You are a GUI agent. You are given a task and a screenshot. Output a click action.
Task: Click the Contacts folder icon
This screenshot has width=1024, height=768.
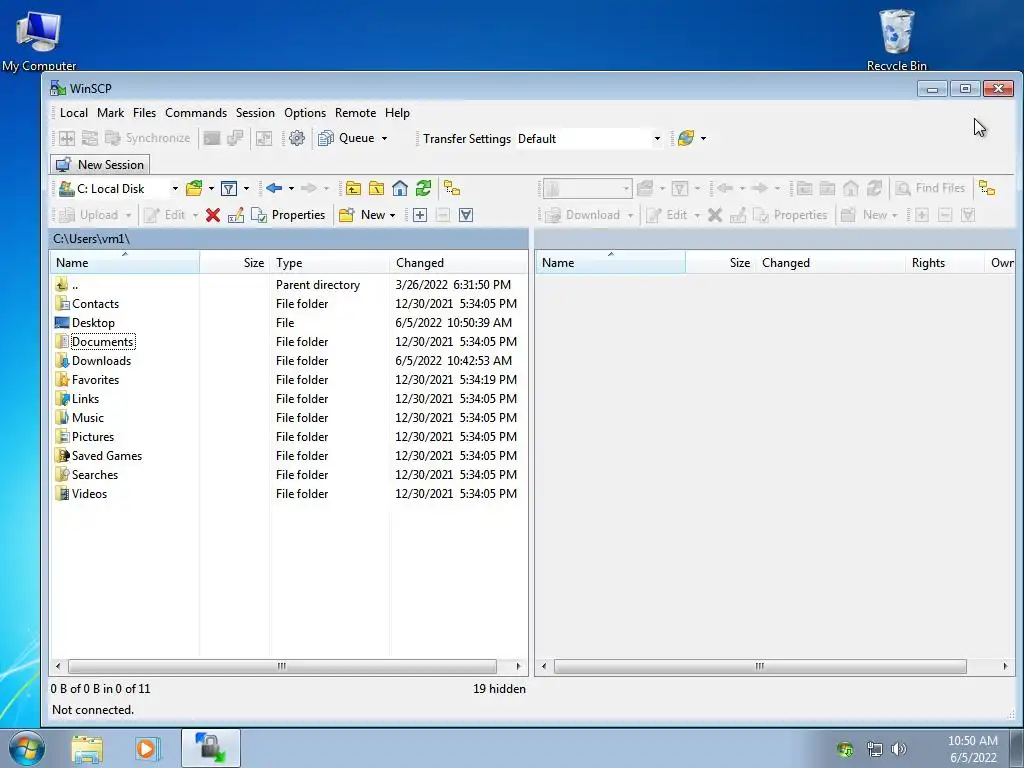click(x=62, y=304)
